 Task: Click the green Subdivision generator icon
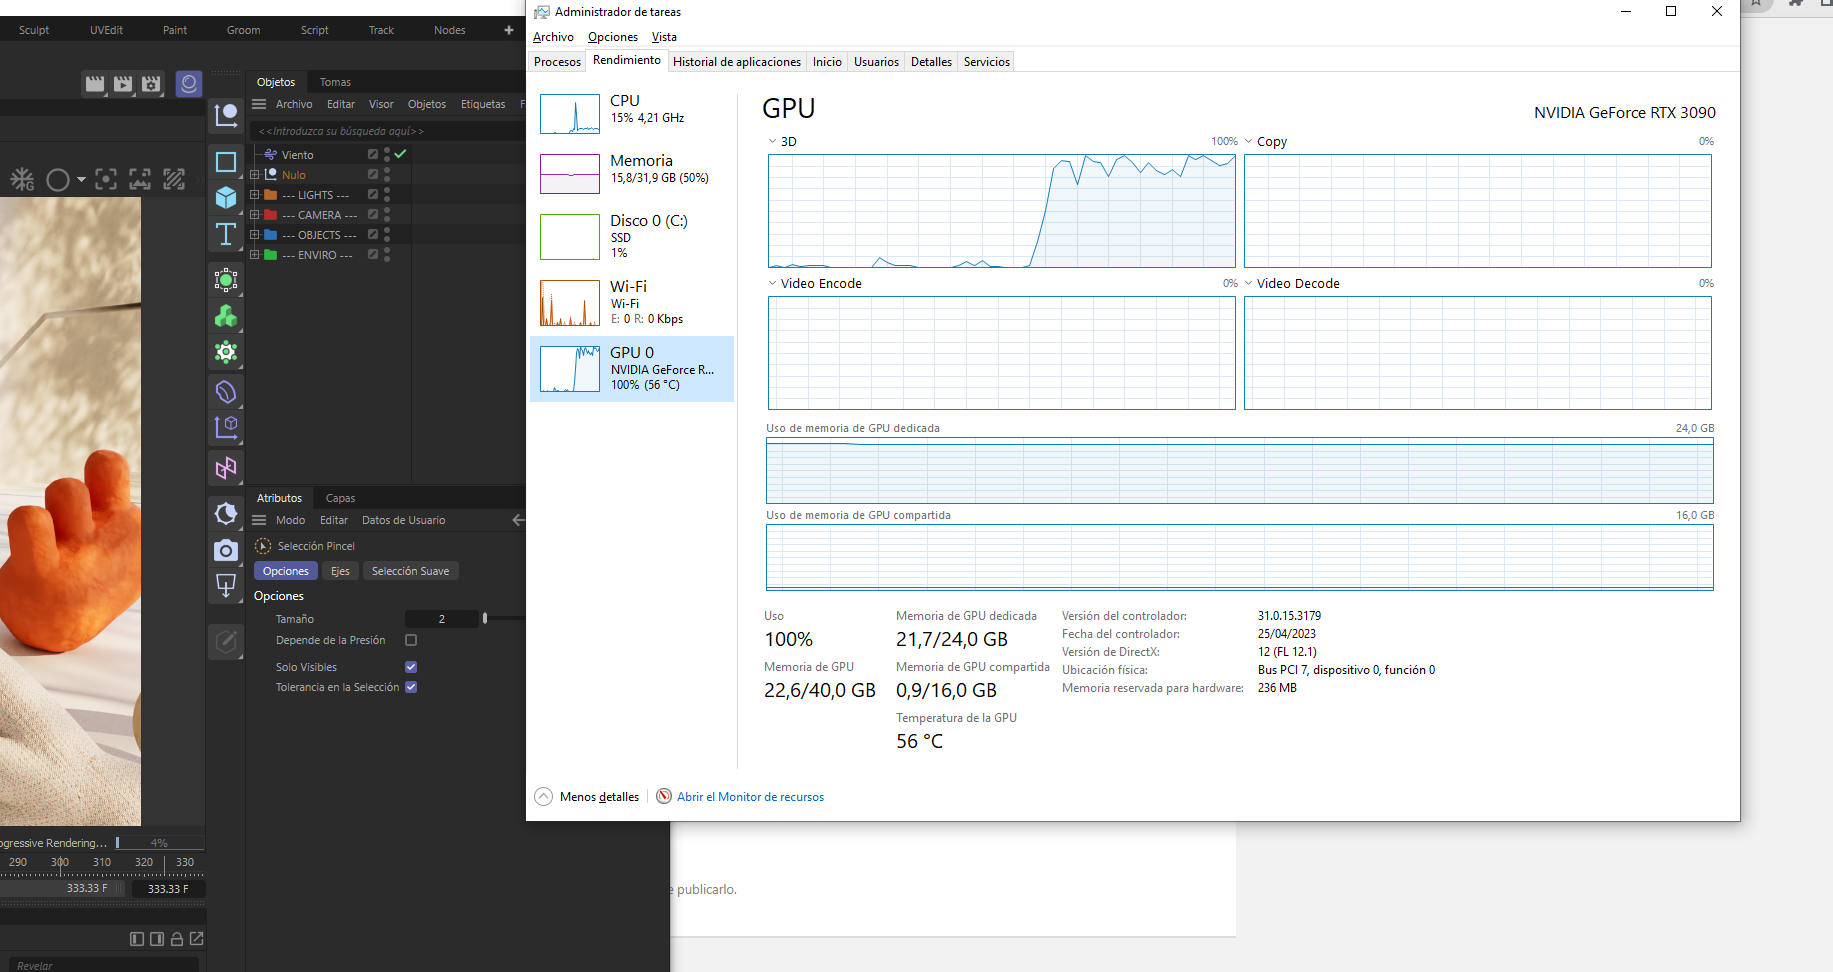pyautogui.click(x=226, y=280)
